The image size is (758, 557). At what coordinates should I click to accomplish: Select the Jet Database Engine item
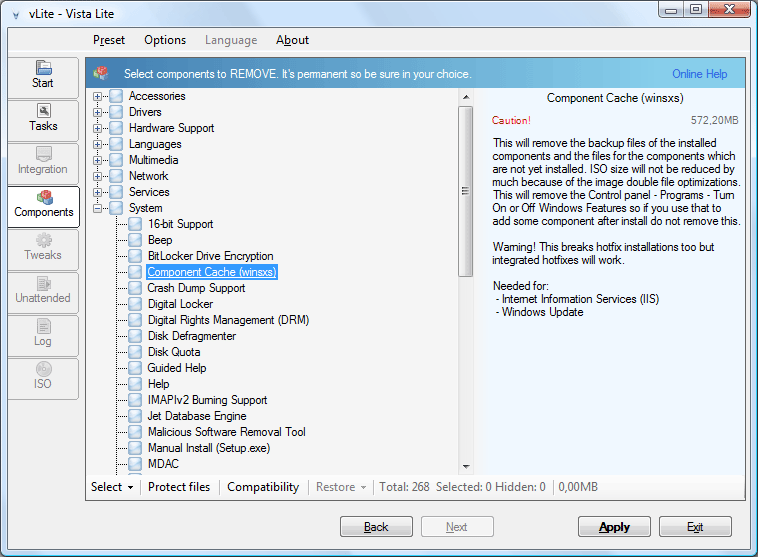click(x=197, y=416)
